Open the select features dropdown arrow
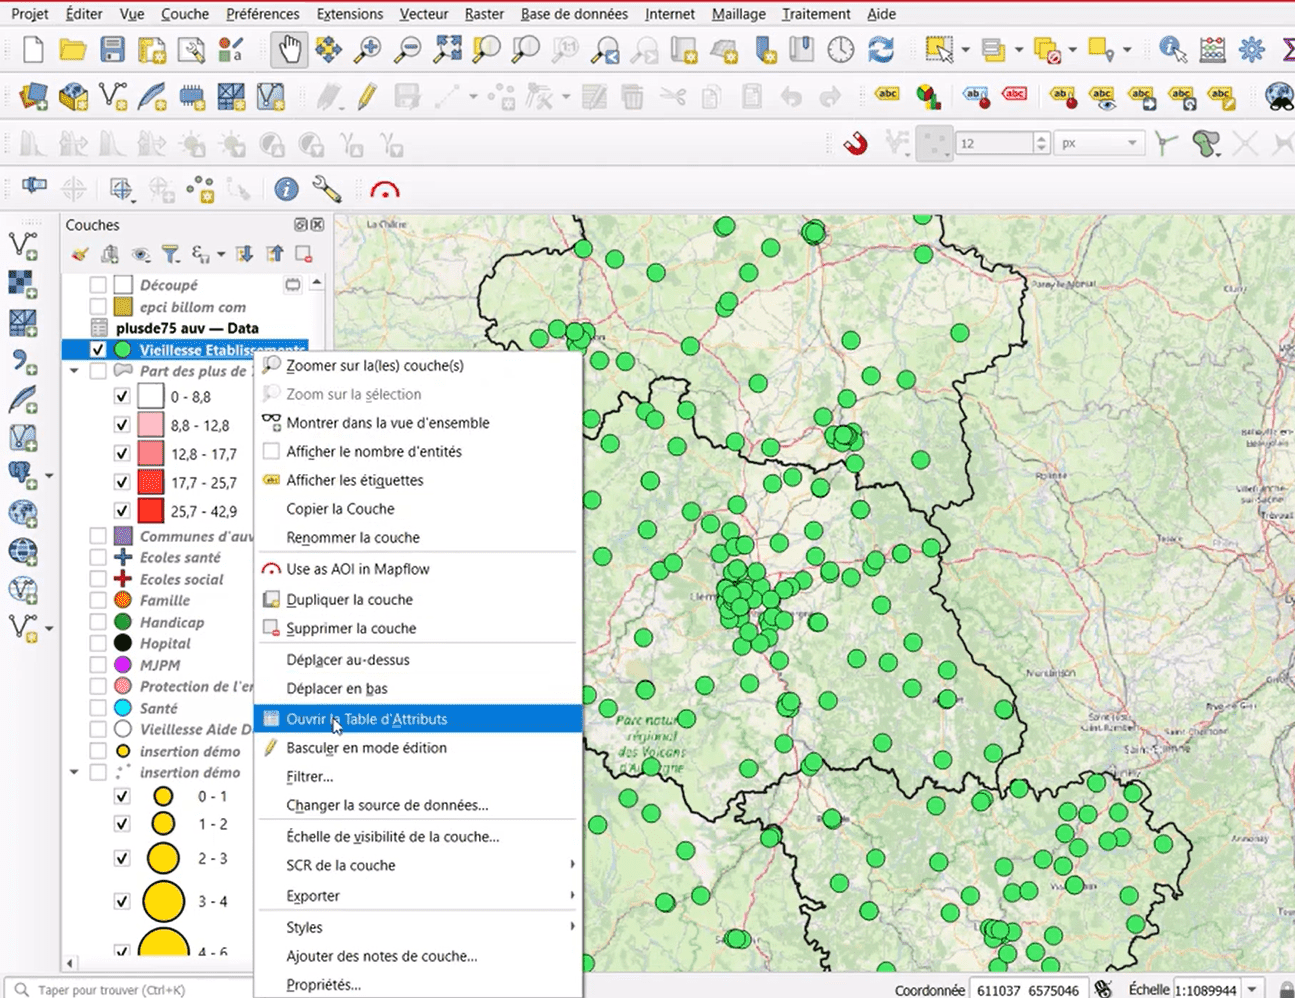Image resolution: width=1295 pixels, height=998 pixels. (965, 49)
